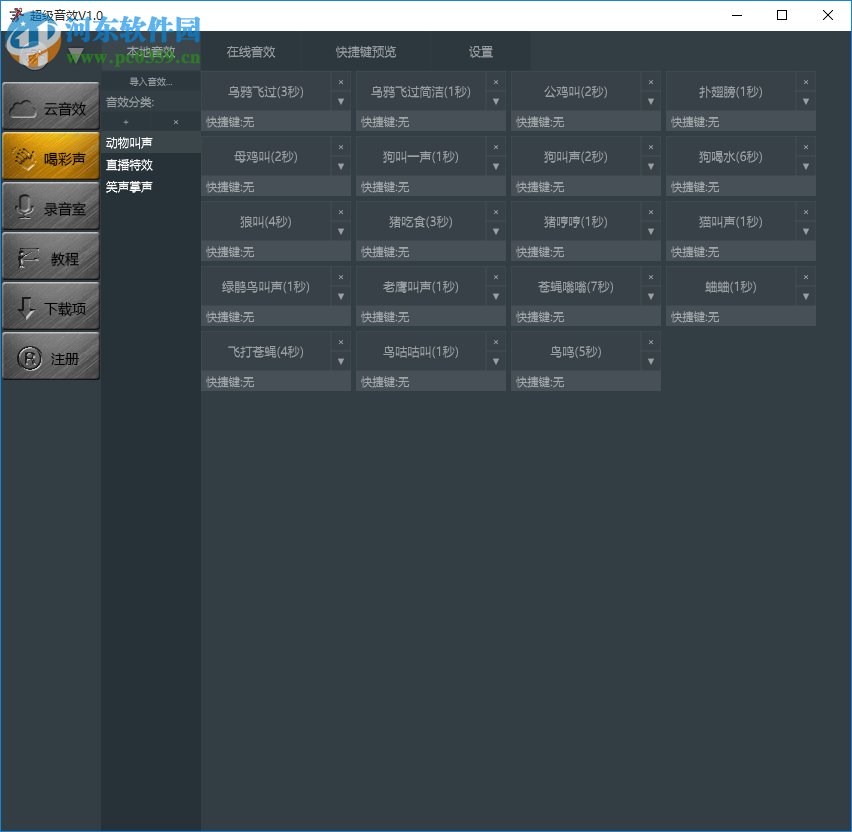Remove the 狼叫(4秒) sound
The image size is (852, 832).
pyautogui.click(x=341, y=212)
